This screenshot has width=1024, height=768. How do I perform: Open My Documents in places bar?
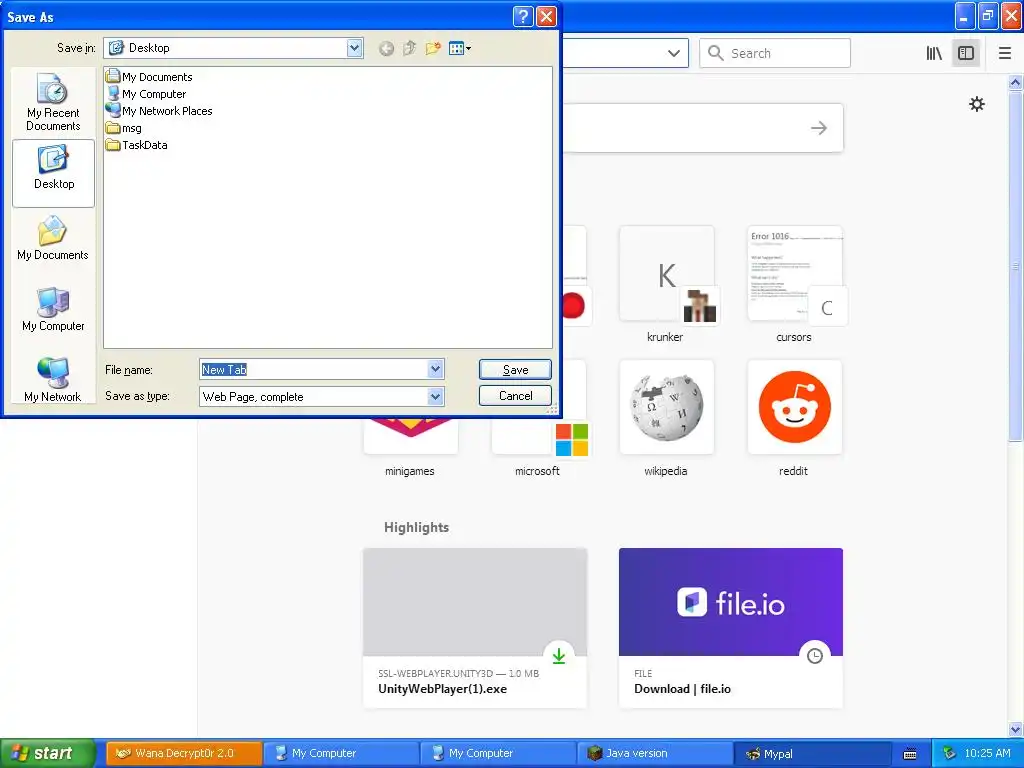pos(54,238)
